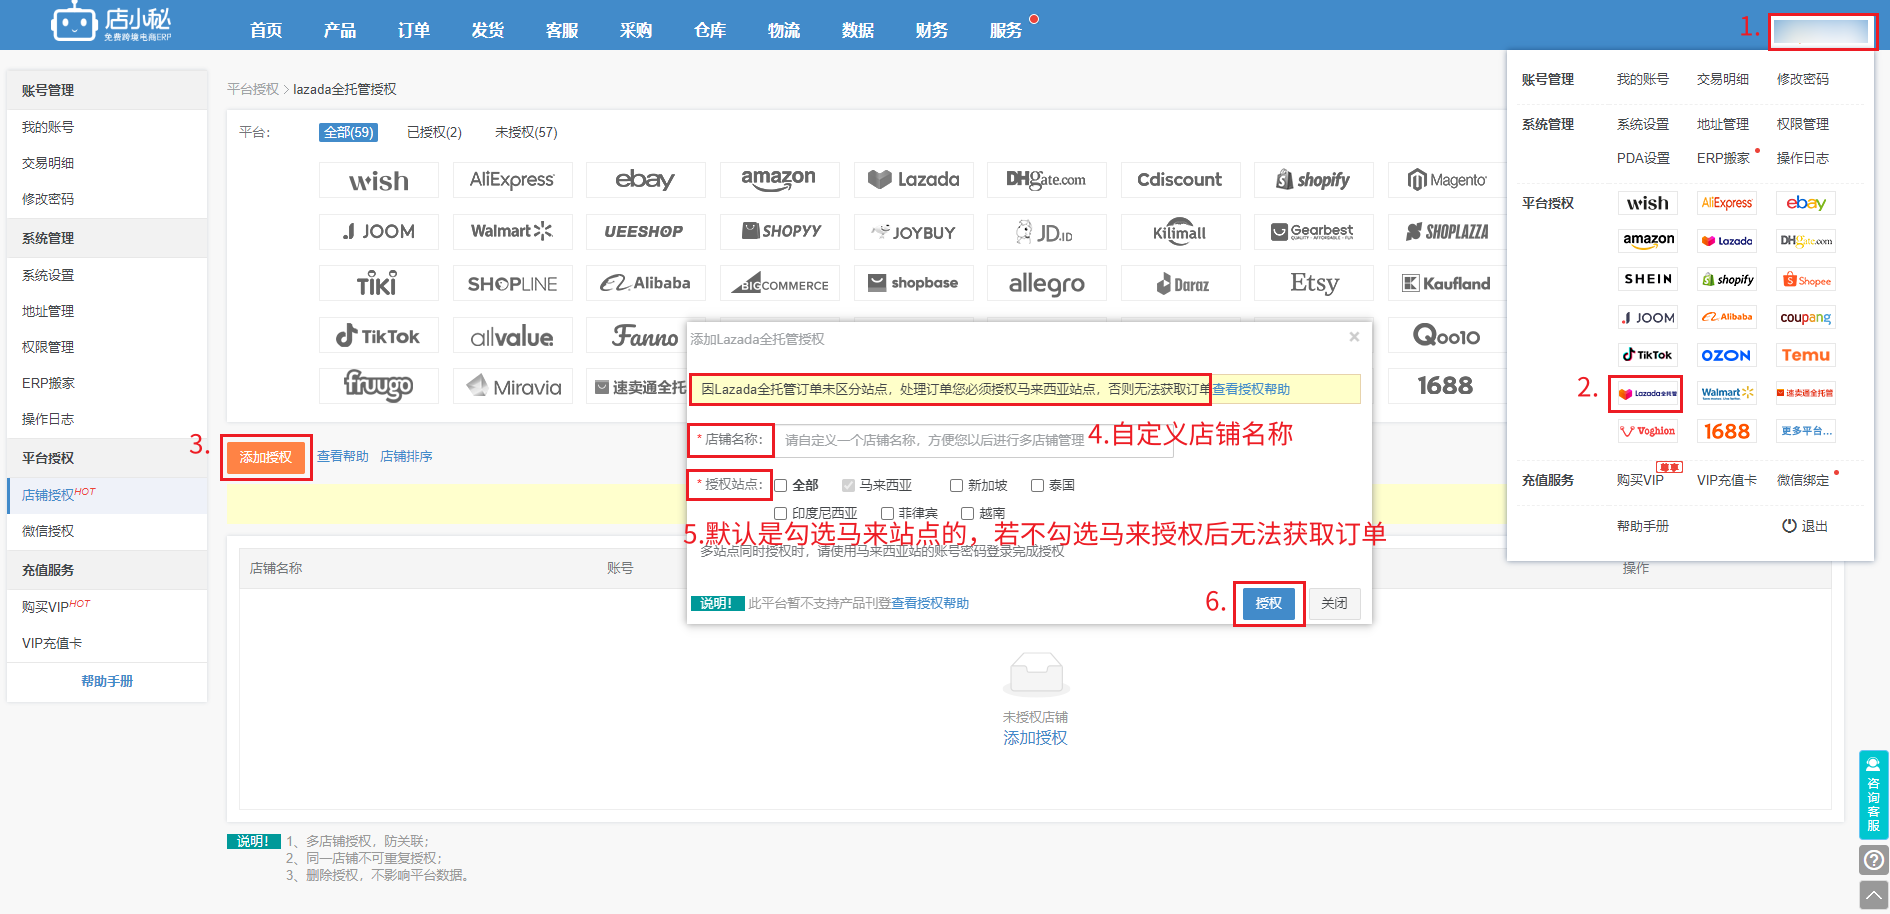Open the 产品 menu
The width and height of the screenshot is (1890, 914).
coord(340,30)
